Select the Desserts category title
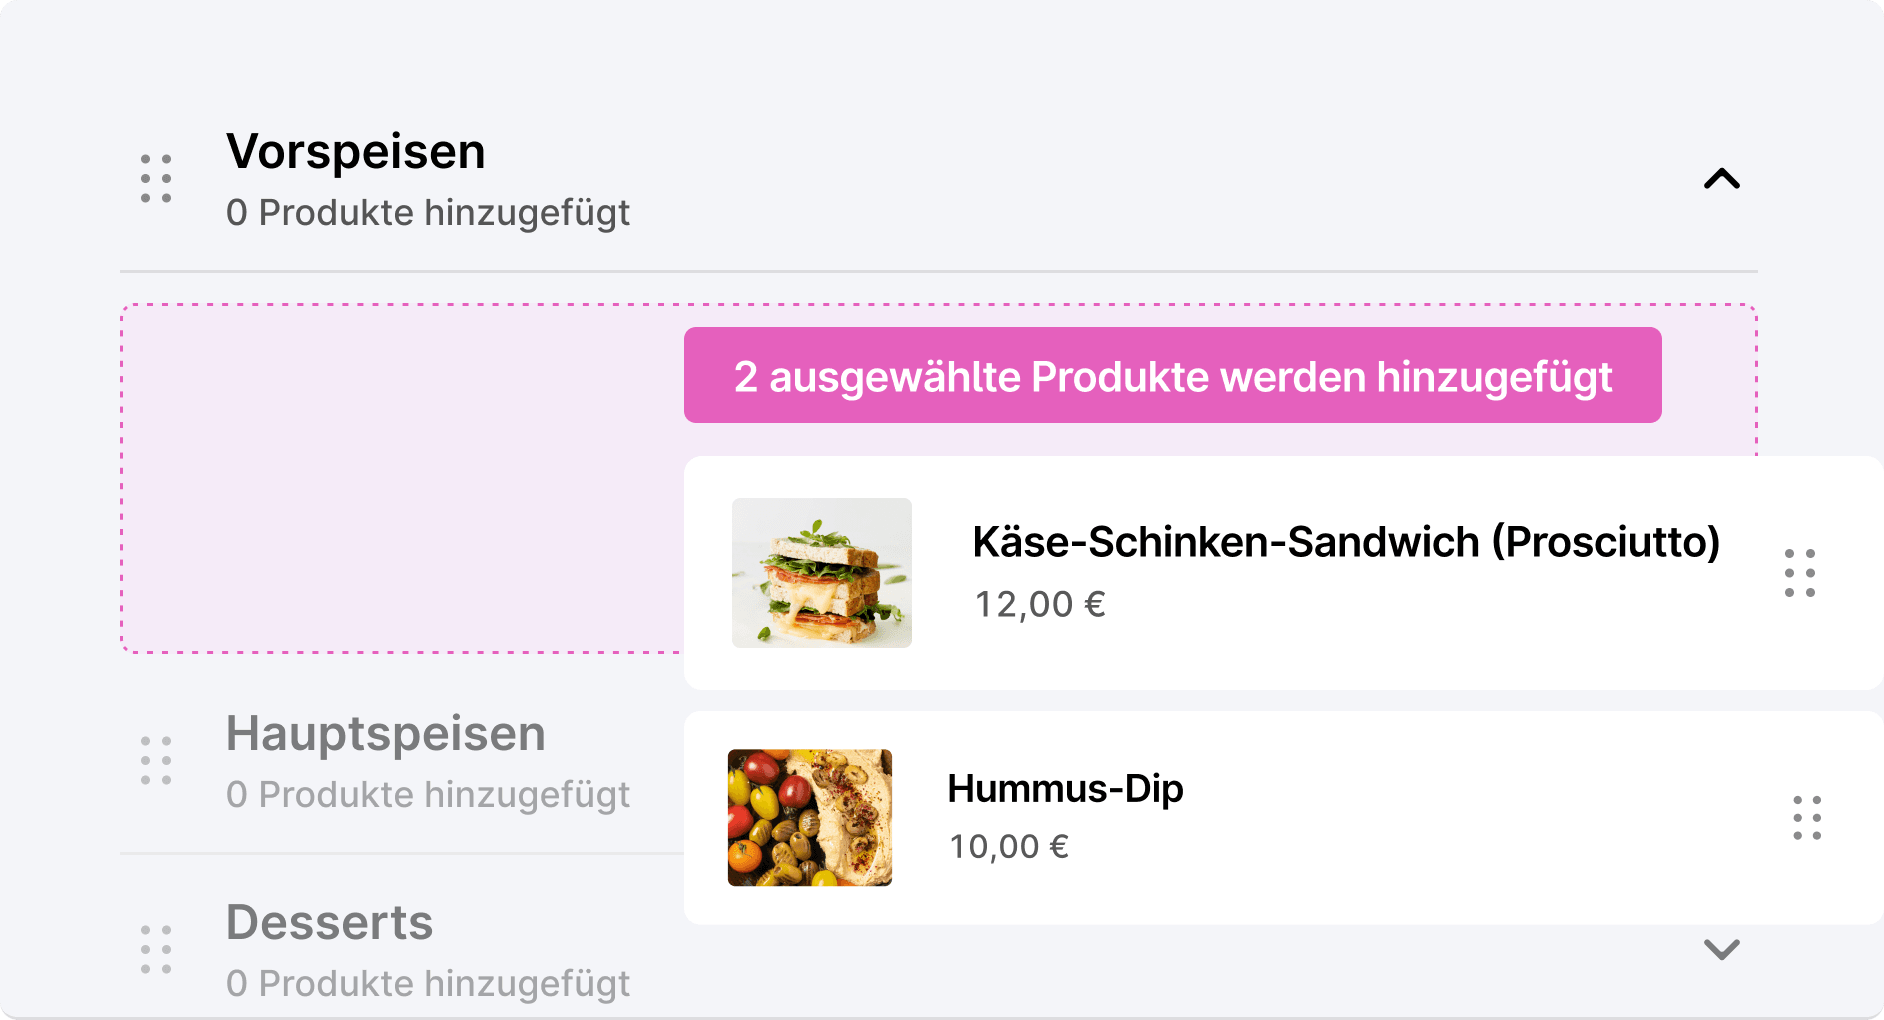The image size is (1884, 1020). coord(330,923)
